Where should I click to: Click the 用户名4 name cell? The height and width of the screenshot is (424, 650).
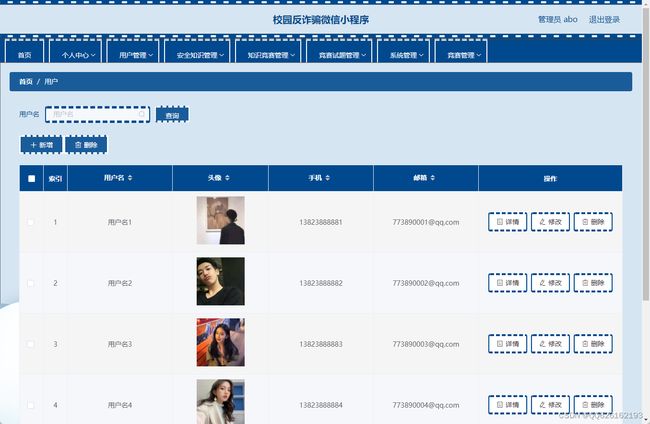(x=120, y=405)
